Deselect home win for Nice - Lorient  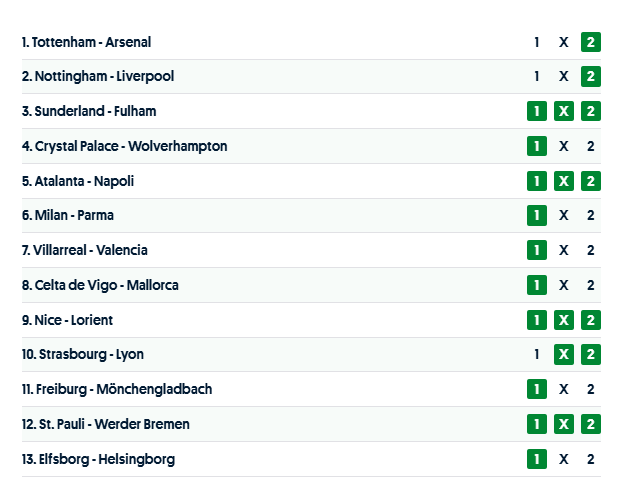pyautogui.click(x=537, y=320)
